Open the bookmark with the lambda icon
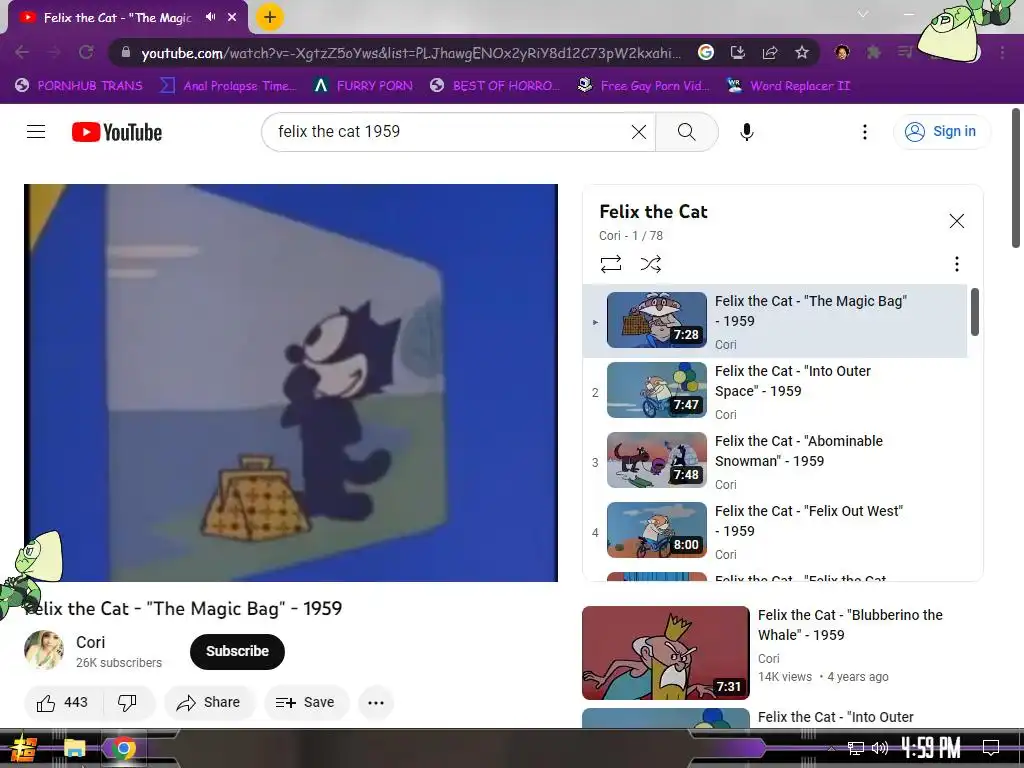The width and height of the screenshot is (1024, 768). [363, 86]
